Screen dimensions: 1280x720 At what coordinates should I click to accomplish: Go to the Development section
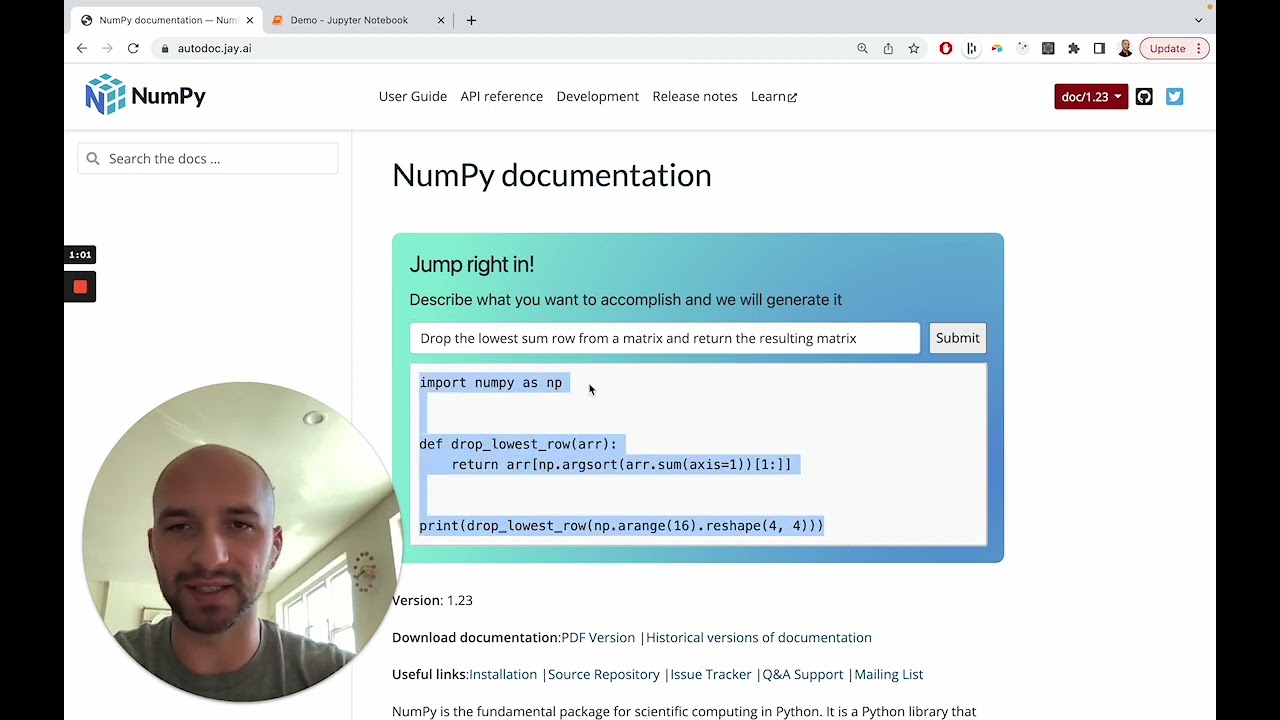tap(598, 96)
